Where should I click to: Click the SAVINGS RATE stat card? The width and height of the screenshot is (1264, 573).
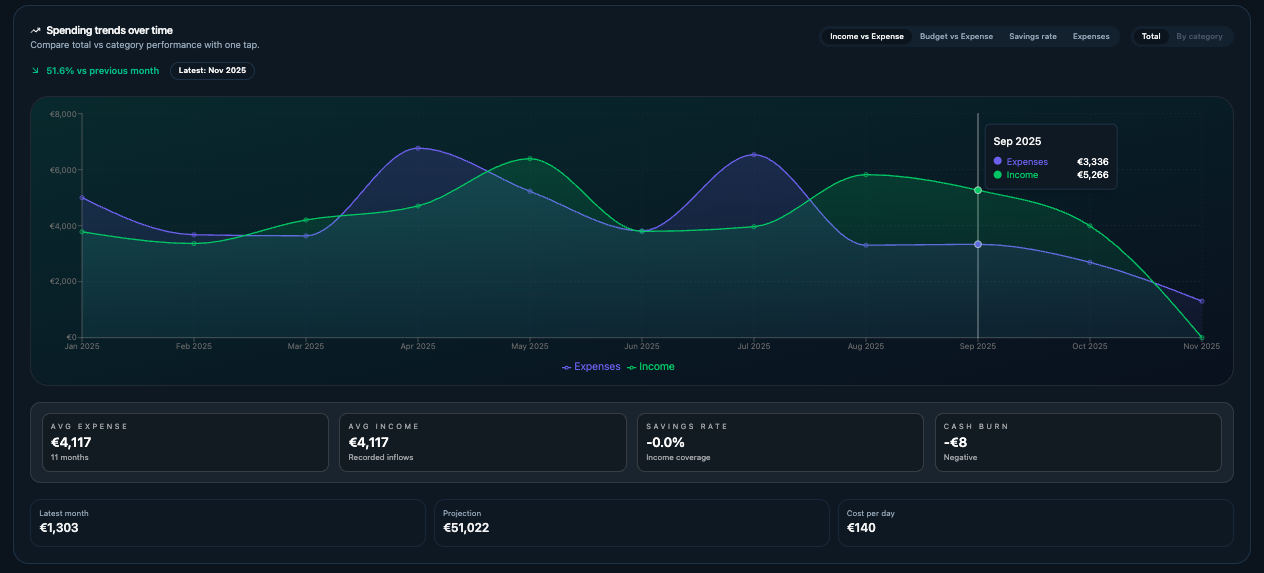pyautogui.click(x=780, y=442)
